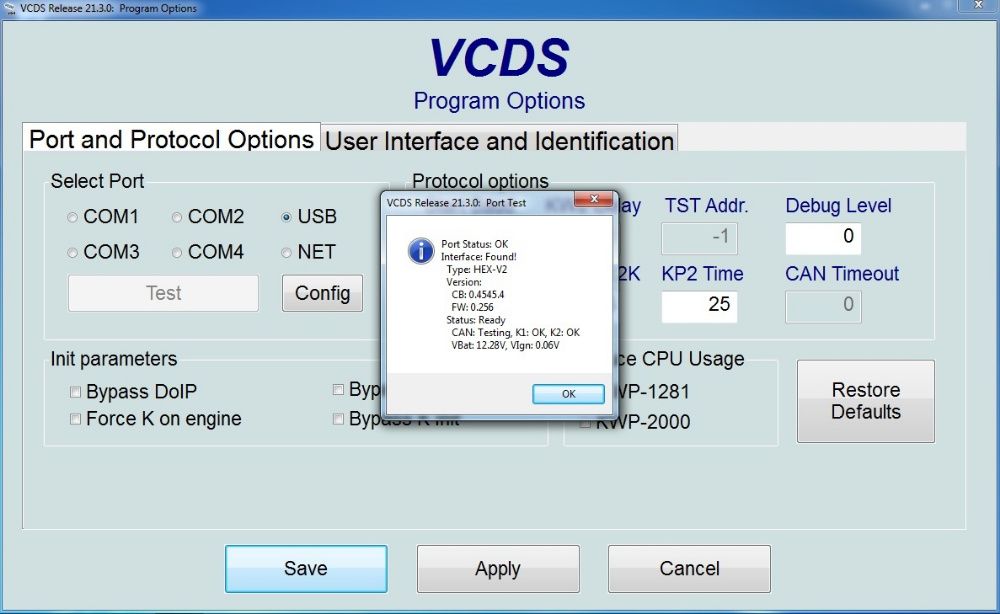Click the Debug Level label
The height and width of the screenshot is (614, 1000).
click(x=838, y=205)
